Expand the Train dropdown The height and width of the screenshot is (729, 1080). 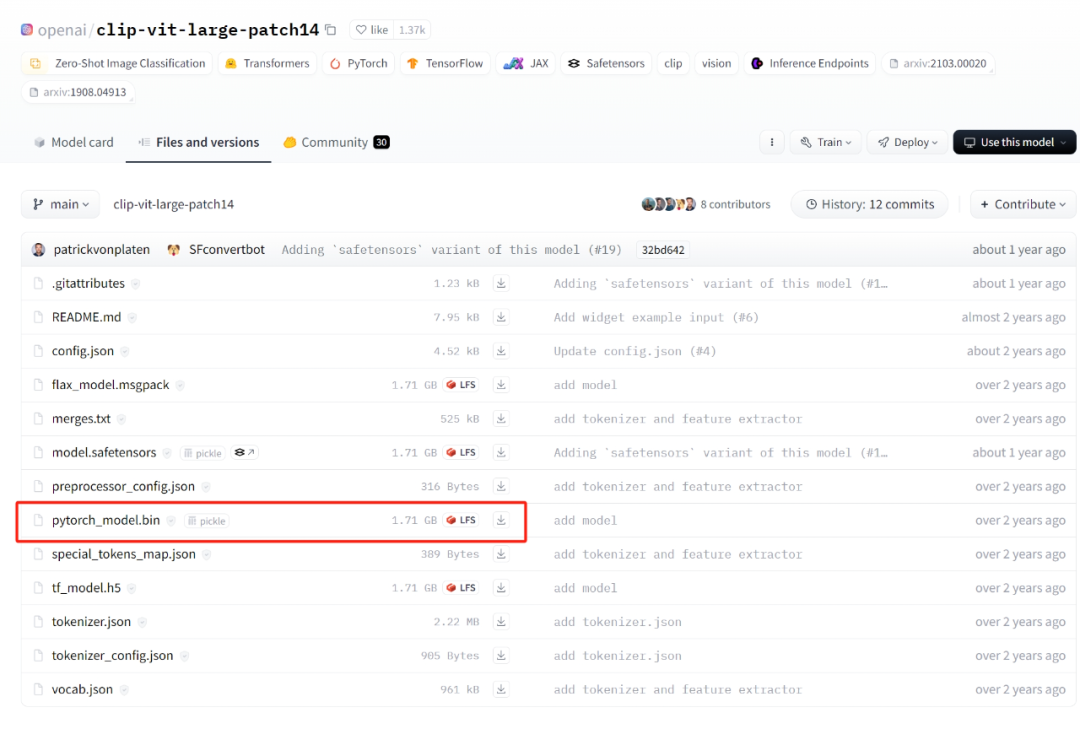[x=825, y=142]
